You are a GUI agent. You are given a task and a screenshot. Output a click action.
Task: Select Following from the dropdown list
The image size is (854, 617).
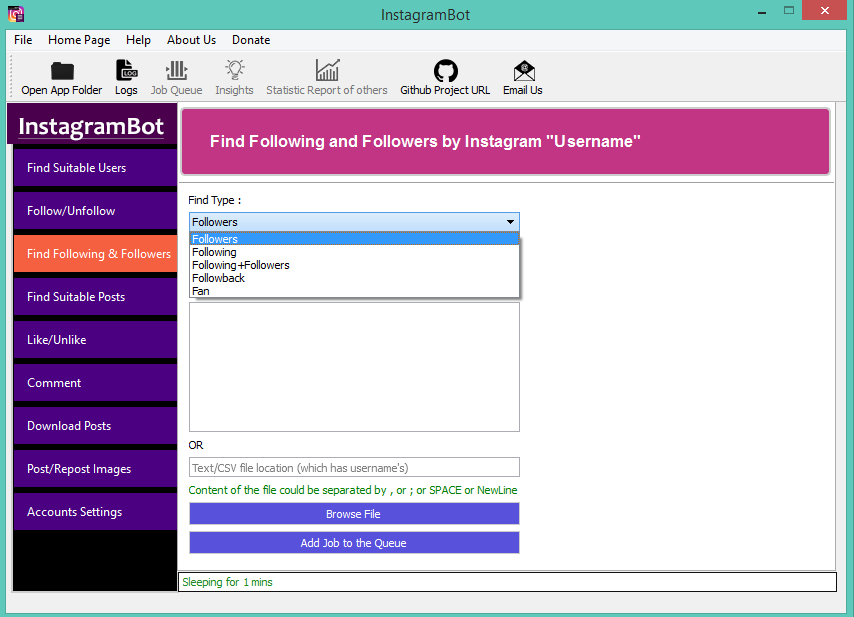214,253
